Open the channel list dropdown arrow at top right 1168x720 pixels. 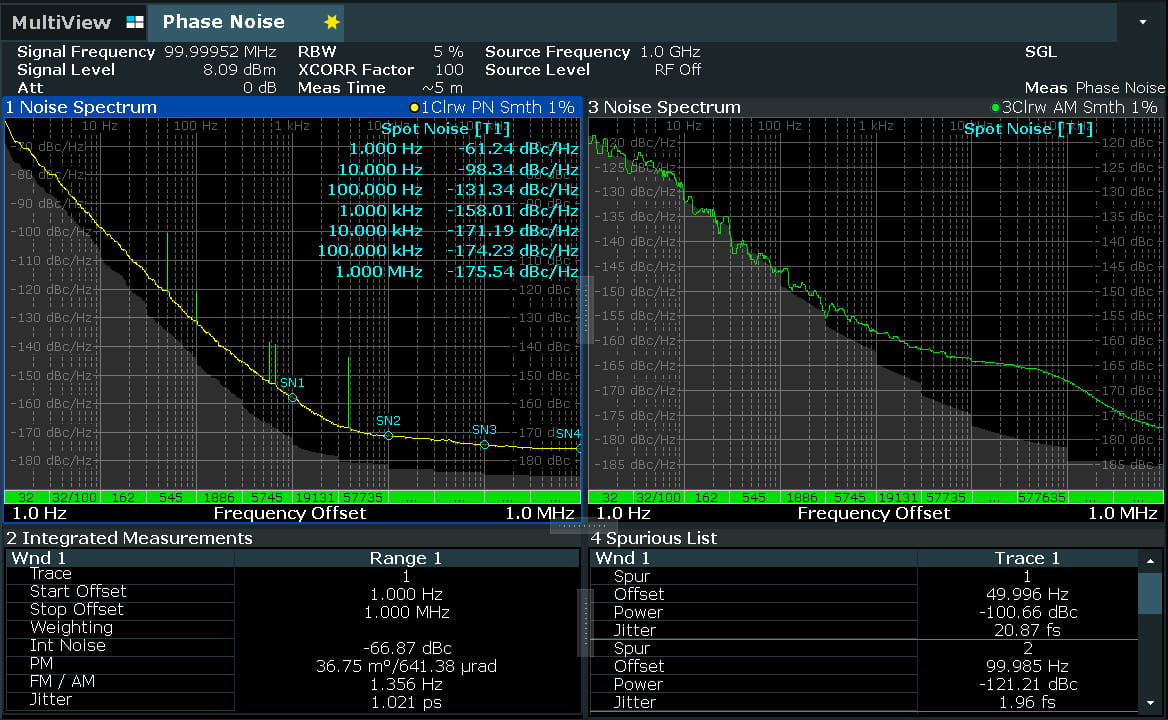pyautogui.click(x=1143, y=21)
